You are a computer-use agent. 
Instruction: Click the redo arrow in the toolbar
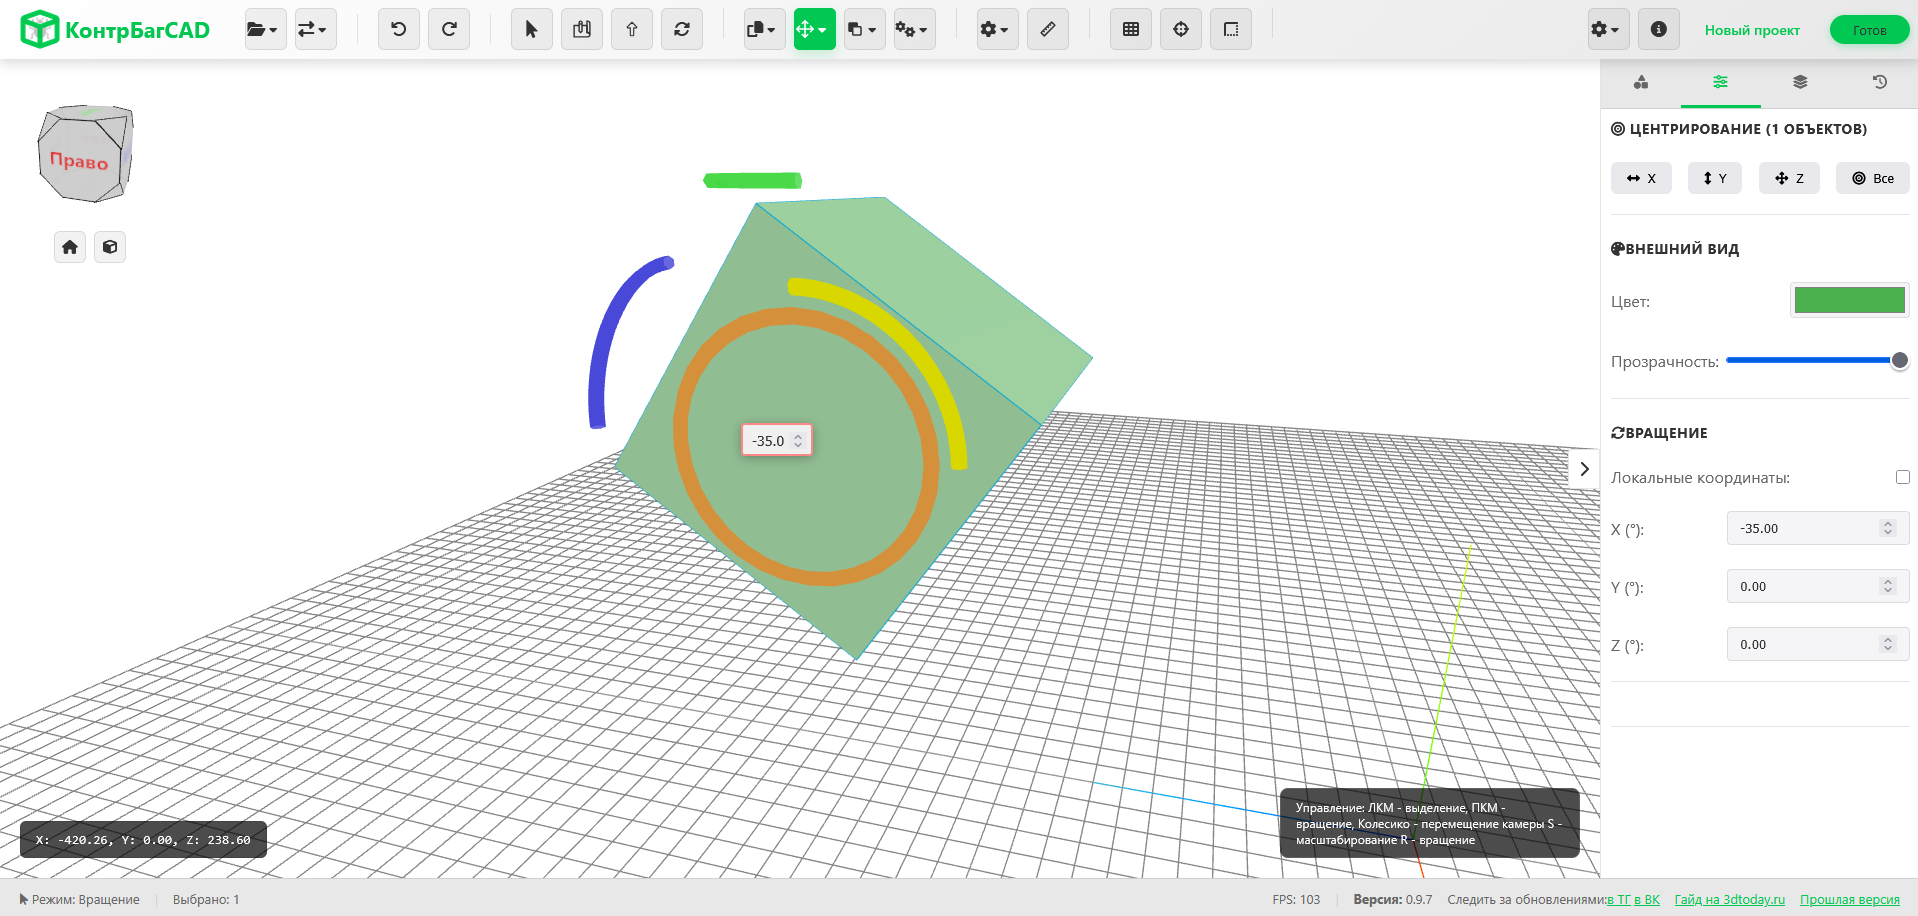click(449, 29)
